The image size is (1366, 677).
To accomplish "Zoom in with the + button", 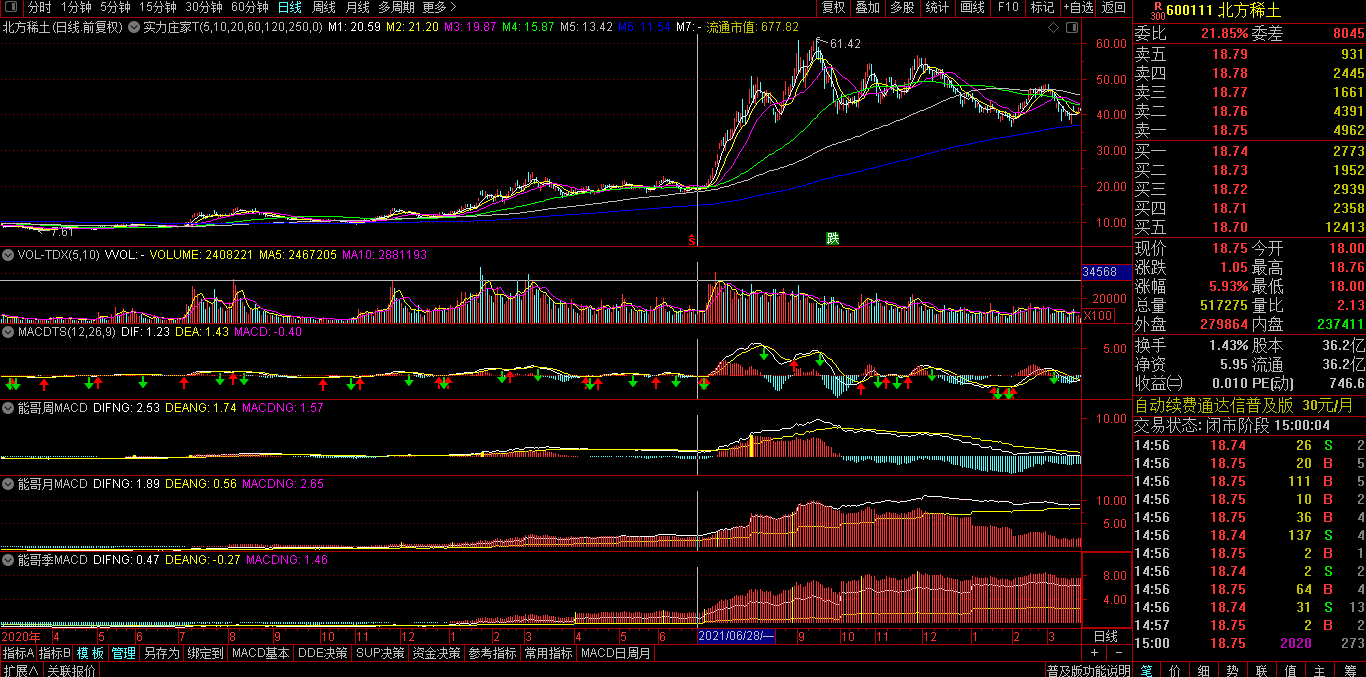I will (x=1094, y=653).
